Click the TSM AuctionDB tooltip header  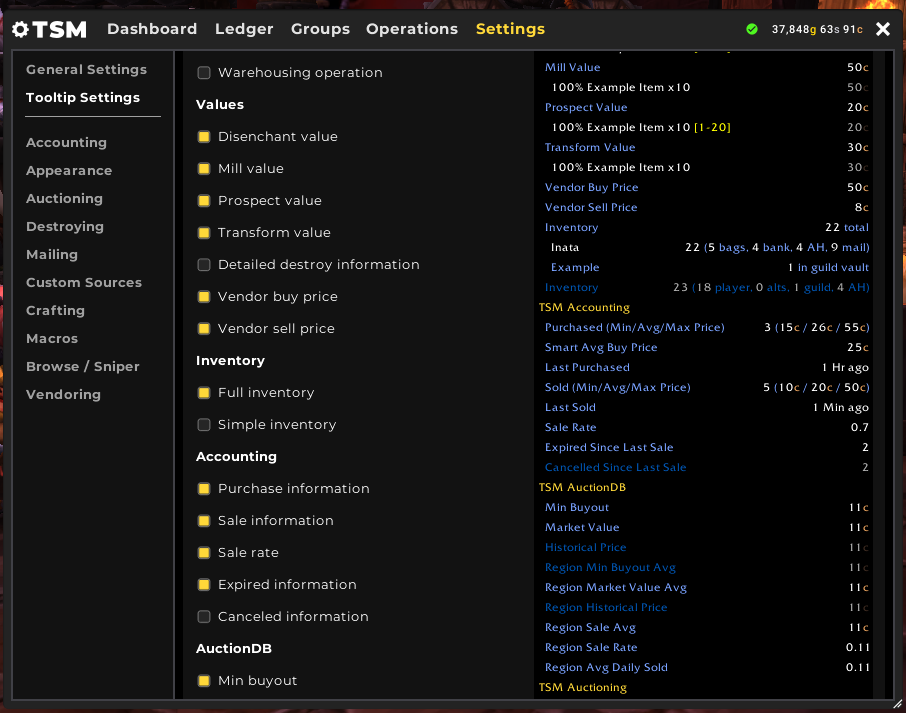coord(582,487)
